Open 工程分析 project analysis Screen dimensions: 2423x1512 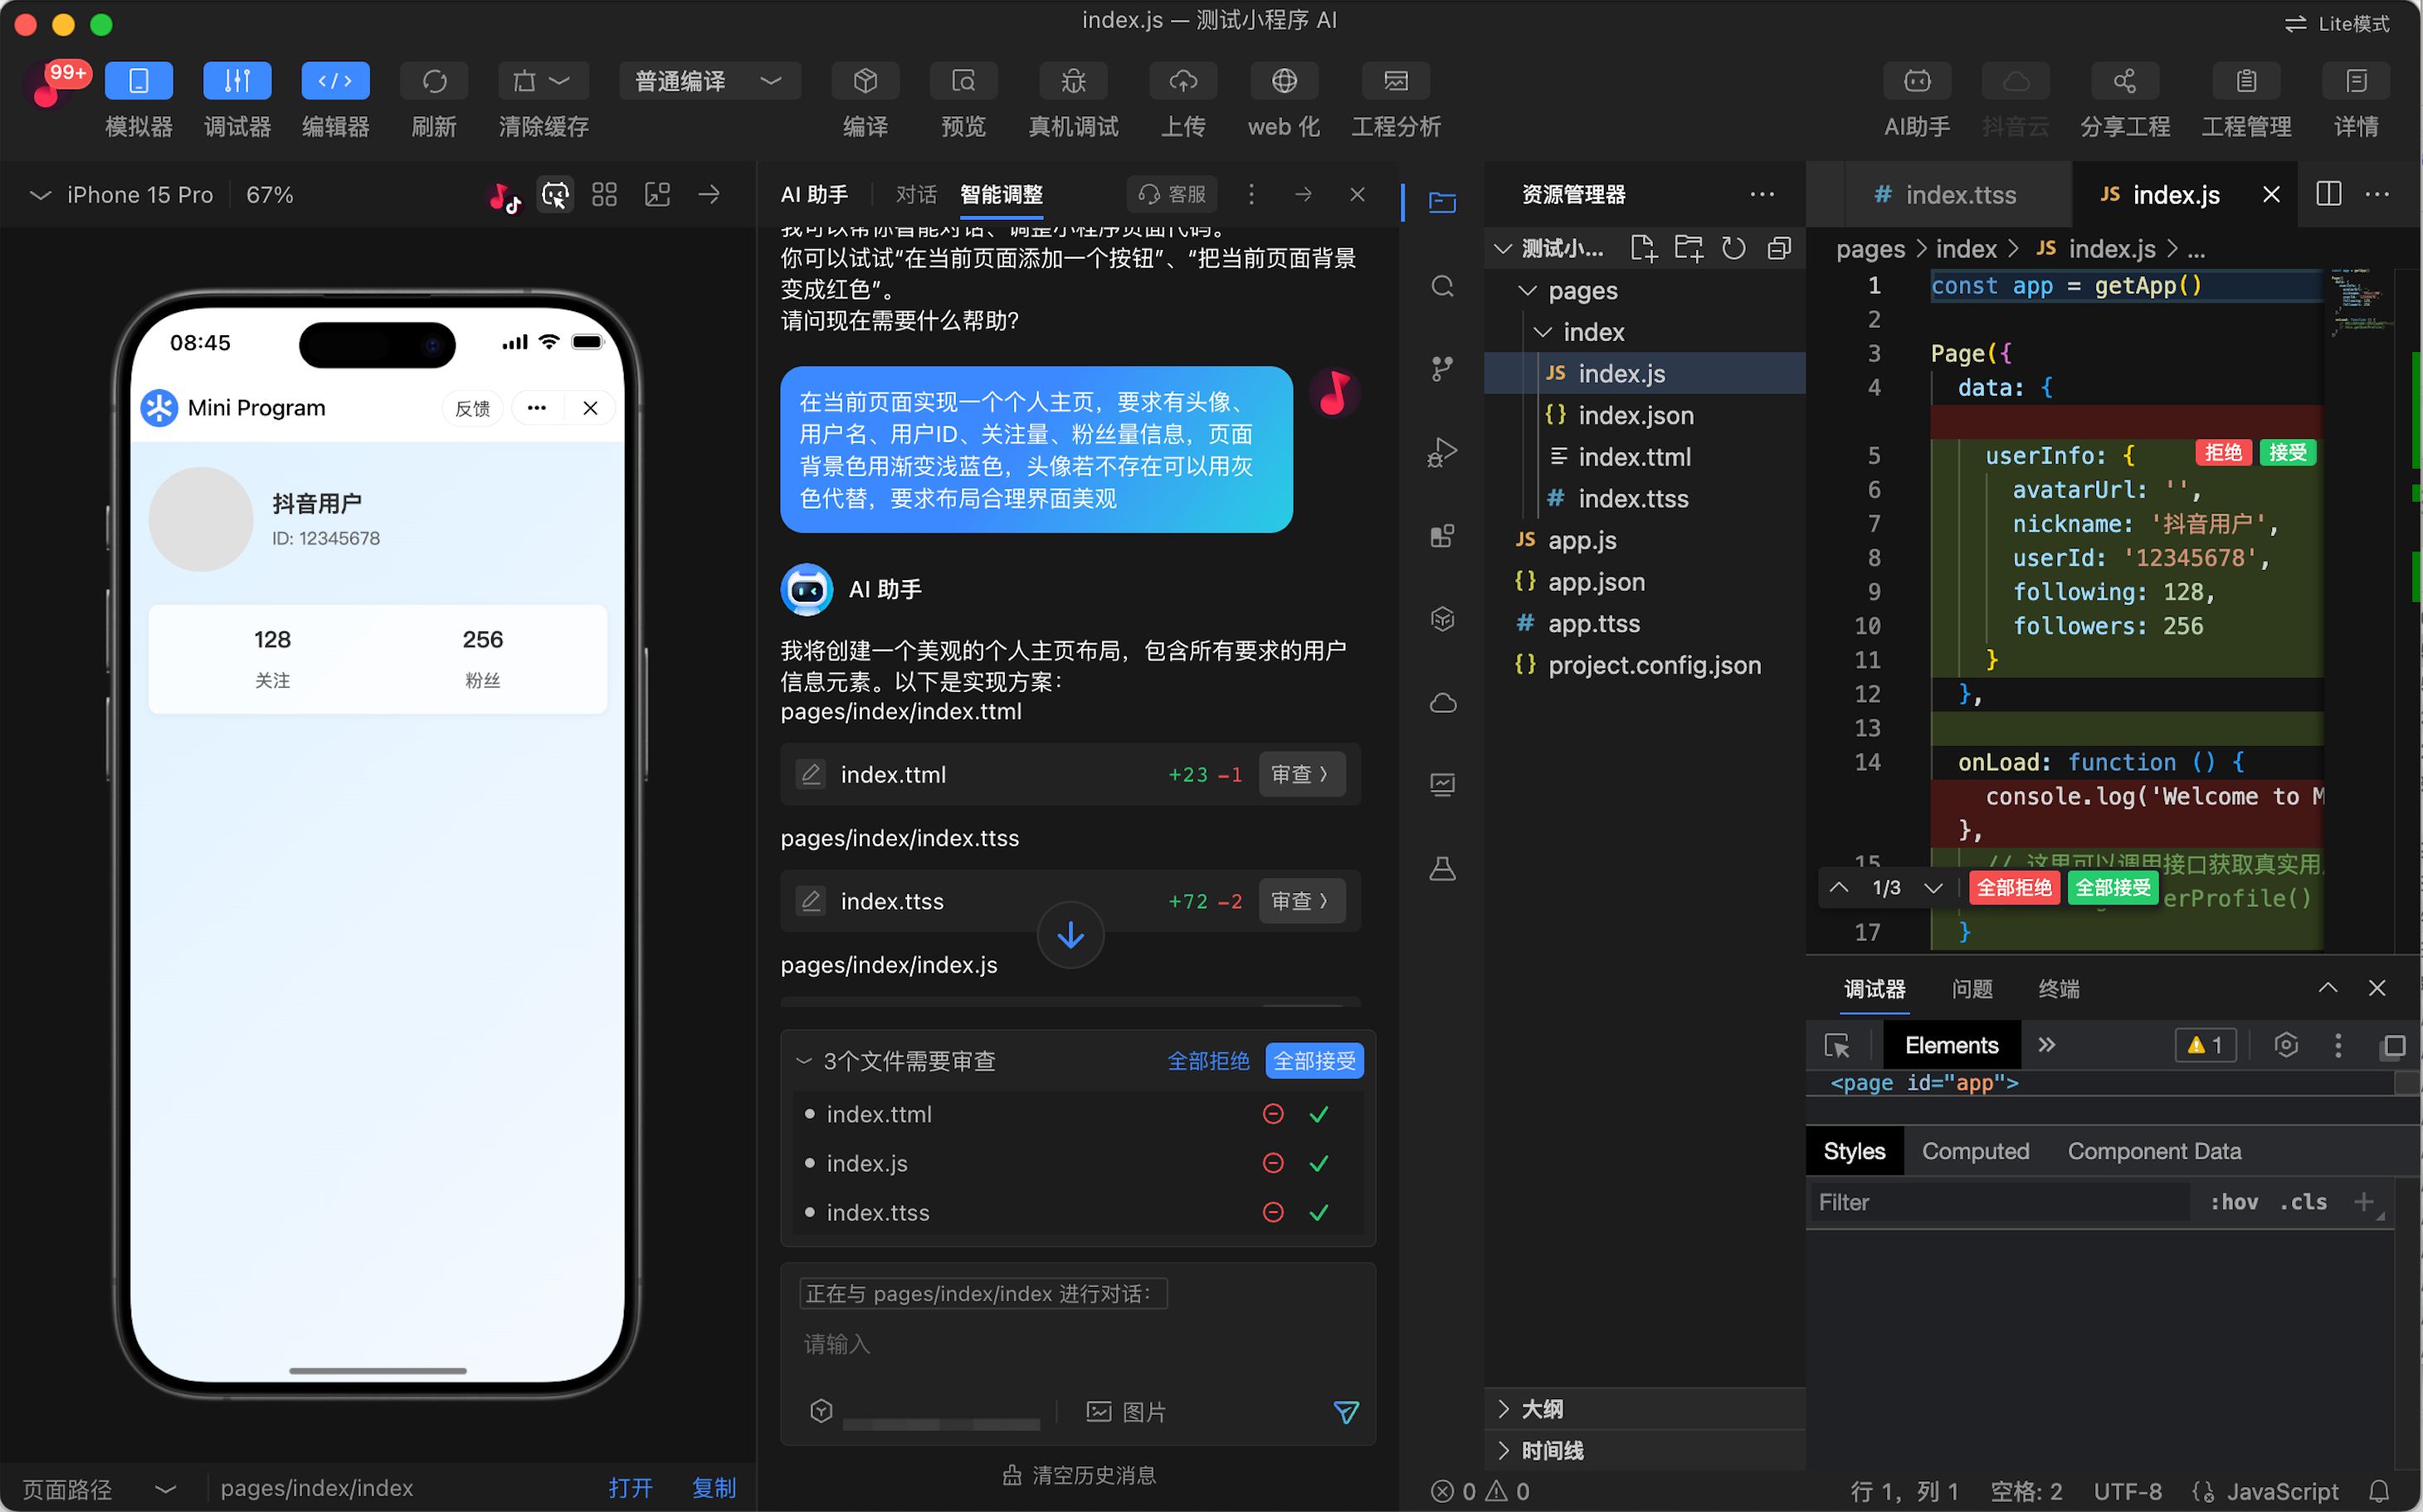point(1396,81)
